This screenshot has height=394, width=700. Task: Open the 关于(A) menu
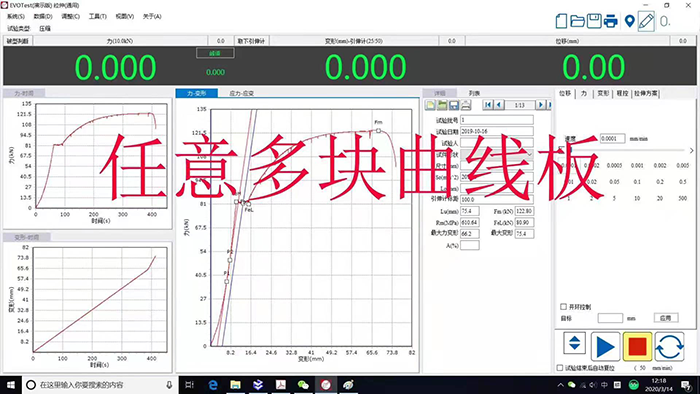click(x=152, y=17)
